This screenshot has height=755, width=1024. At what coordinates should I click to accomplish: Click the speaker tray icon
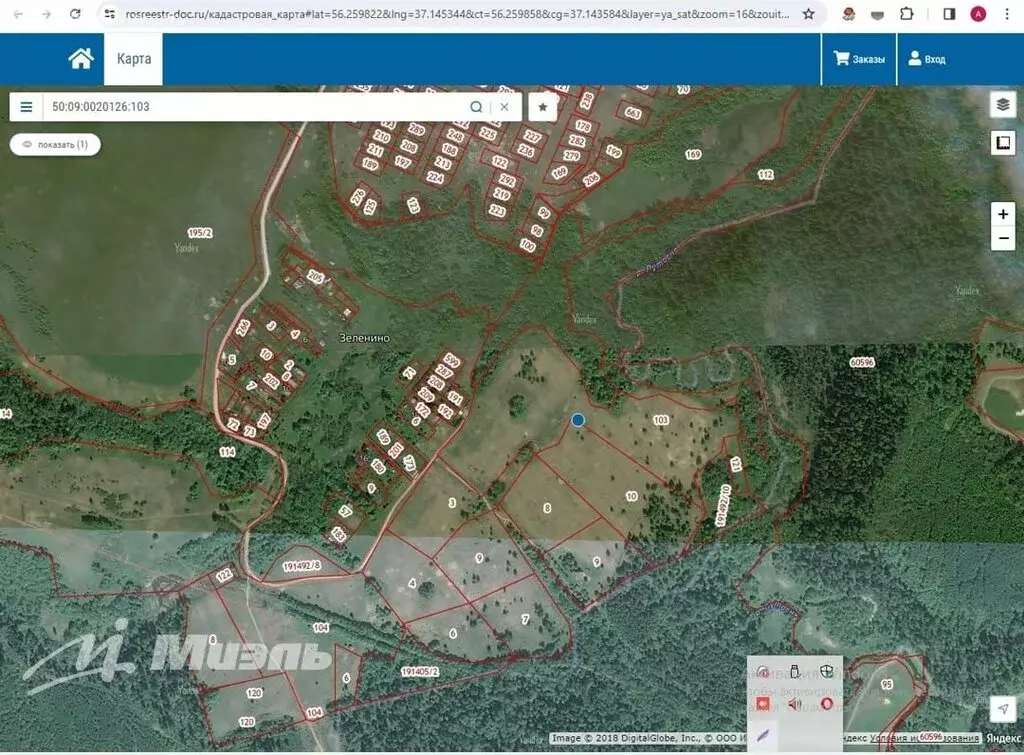pyautogui.click(x=794, y=703)
